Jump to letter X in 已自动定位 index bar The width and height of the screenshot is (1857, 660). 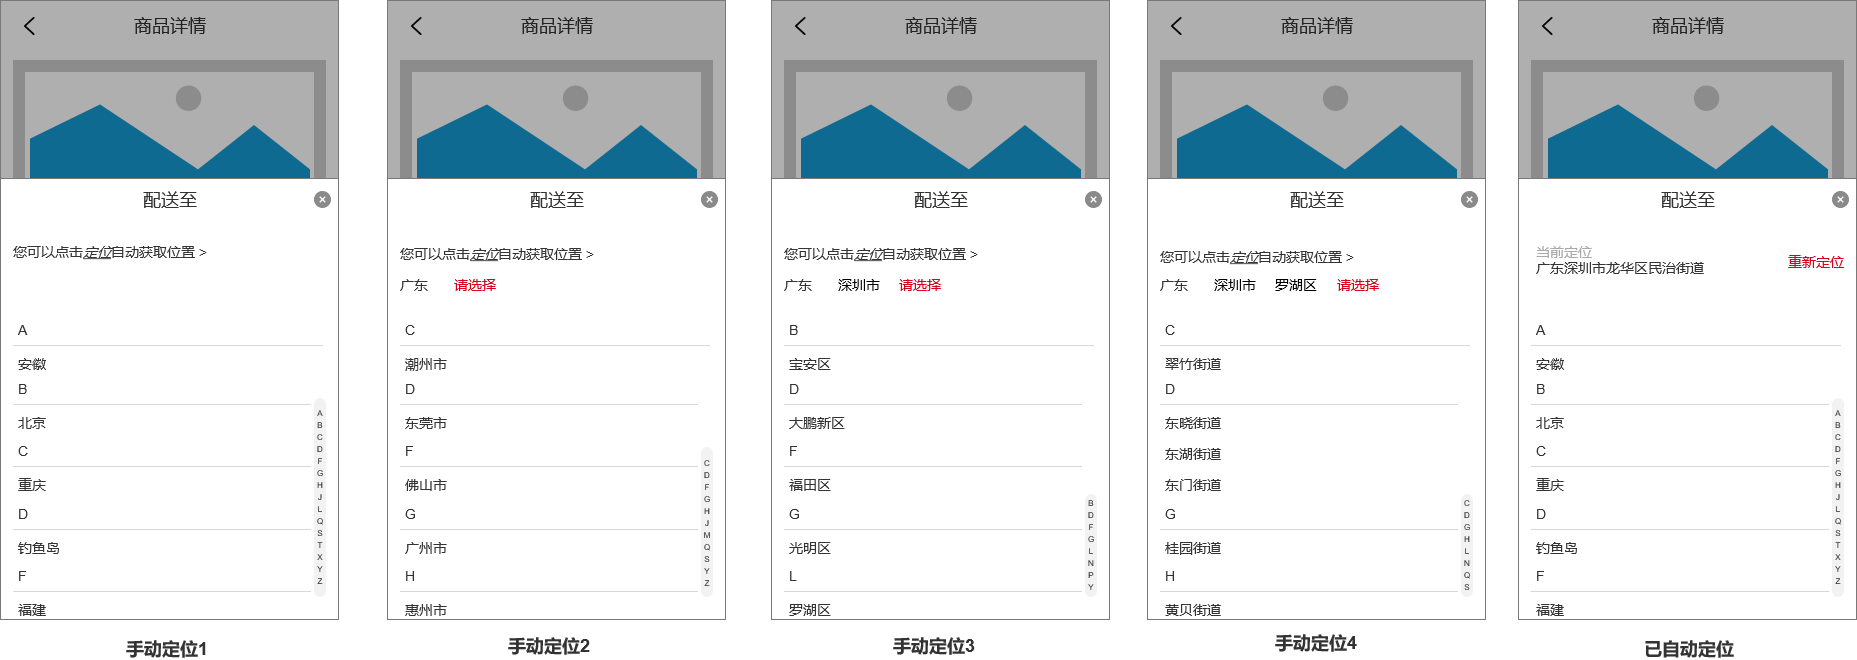[x=1838, y=557]
